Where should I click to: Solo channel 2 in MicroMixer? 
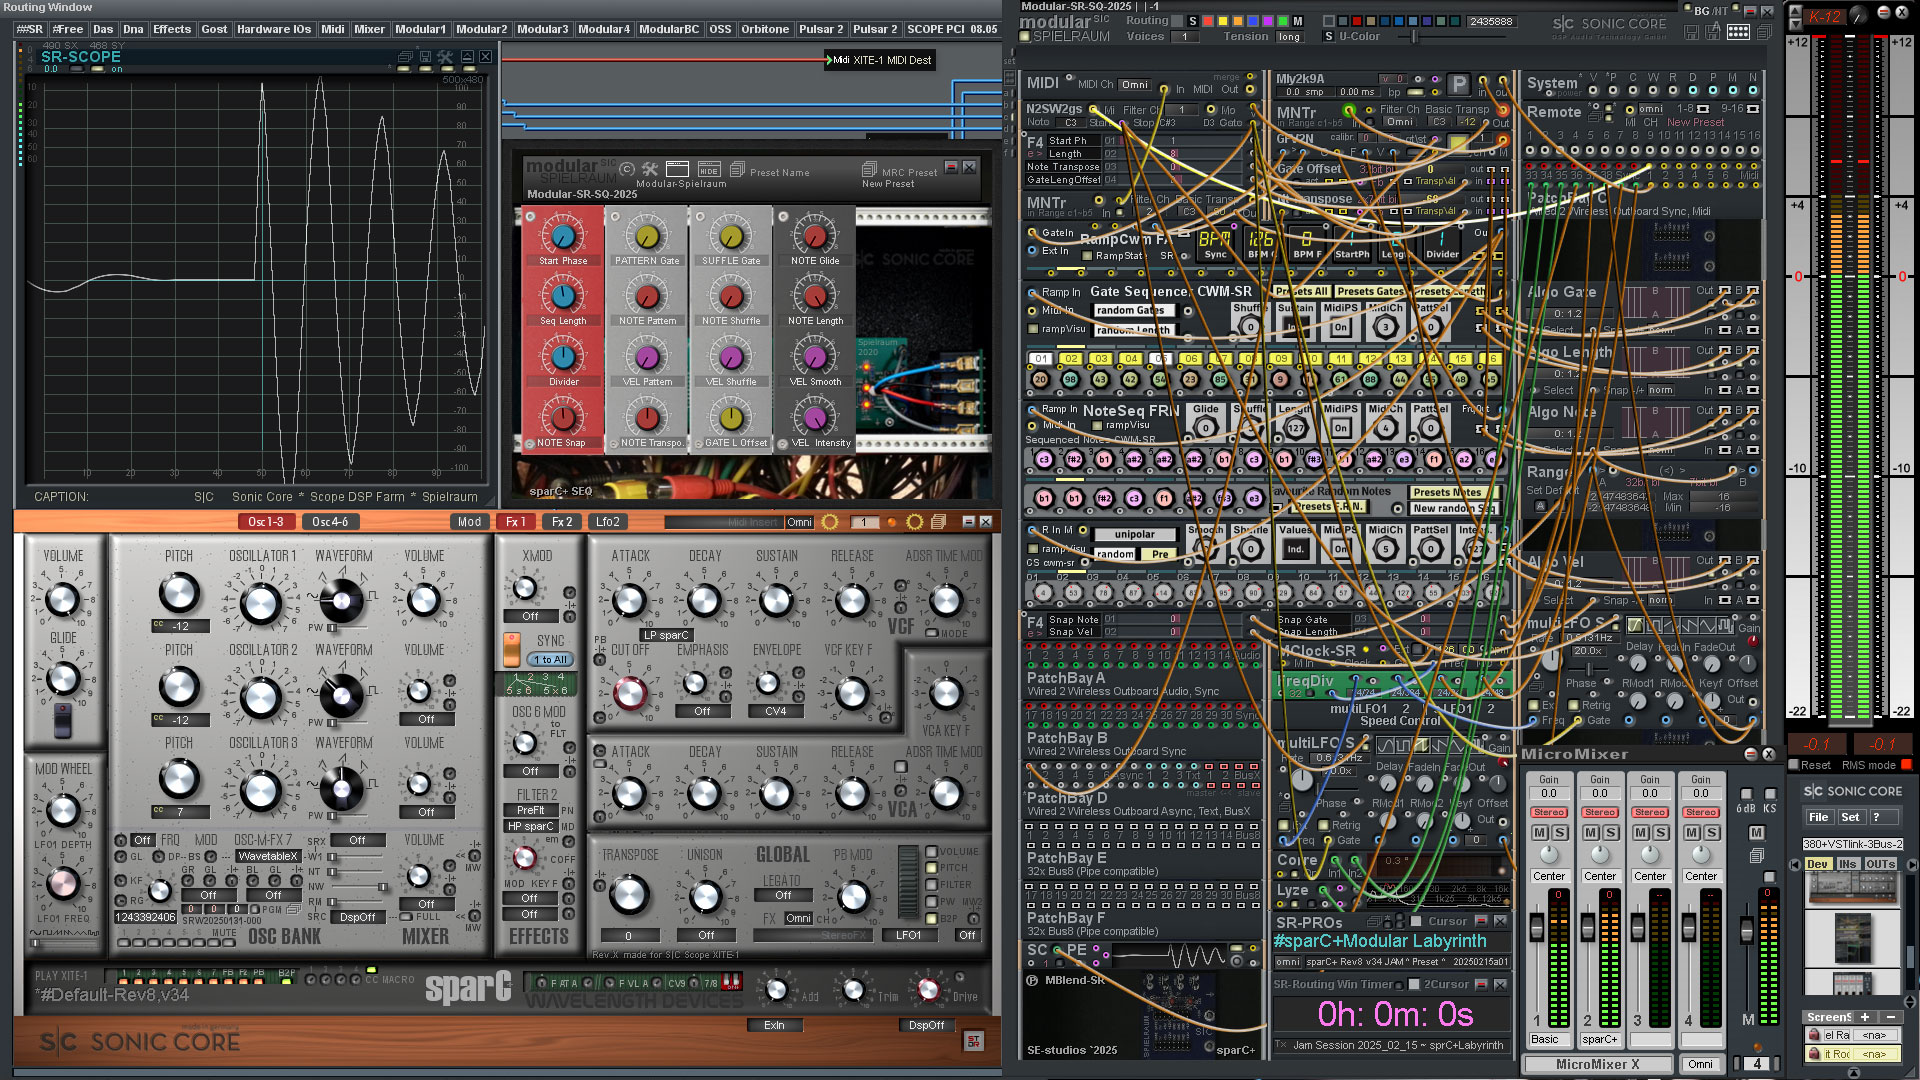pos(1611,833)
